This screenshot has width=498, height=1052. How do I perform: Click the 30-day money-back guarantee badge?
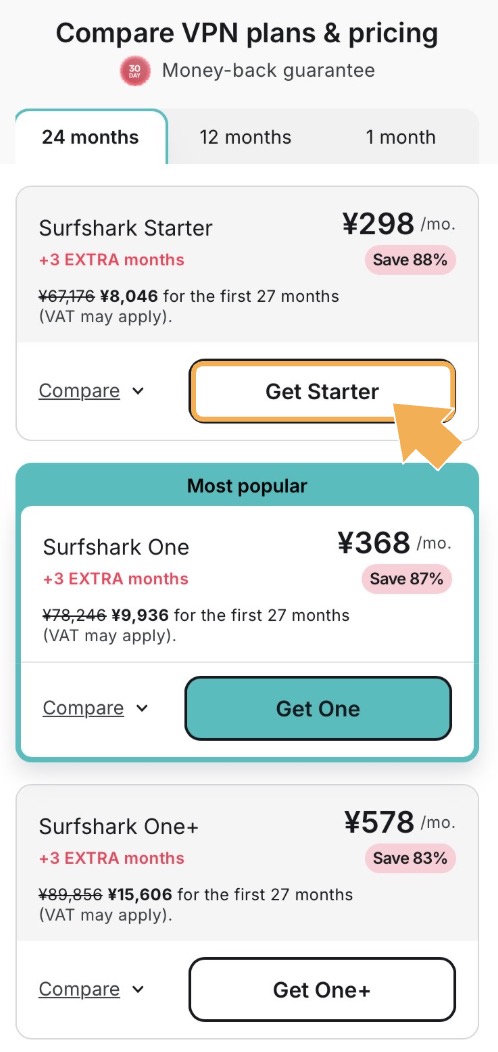coord(135,71)
